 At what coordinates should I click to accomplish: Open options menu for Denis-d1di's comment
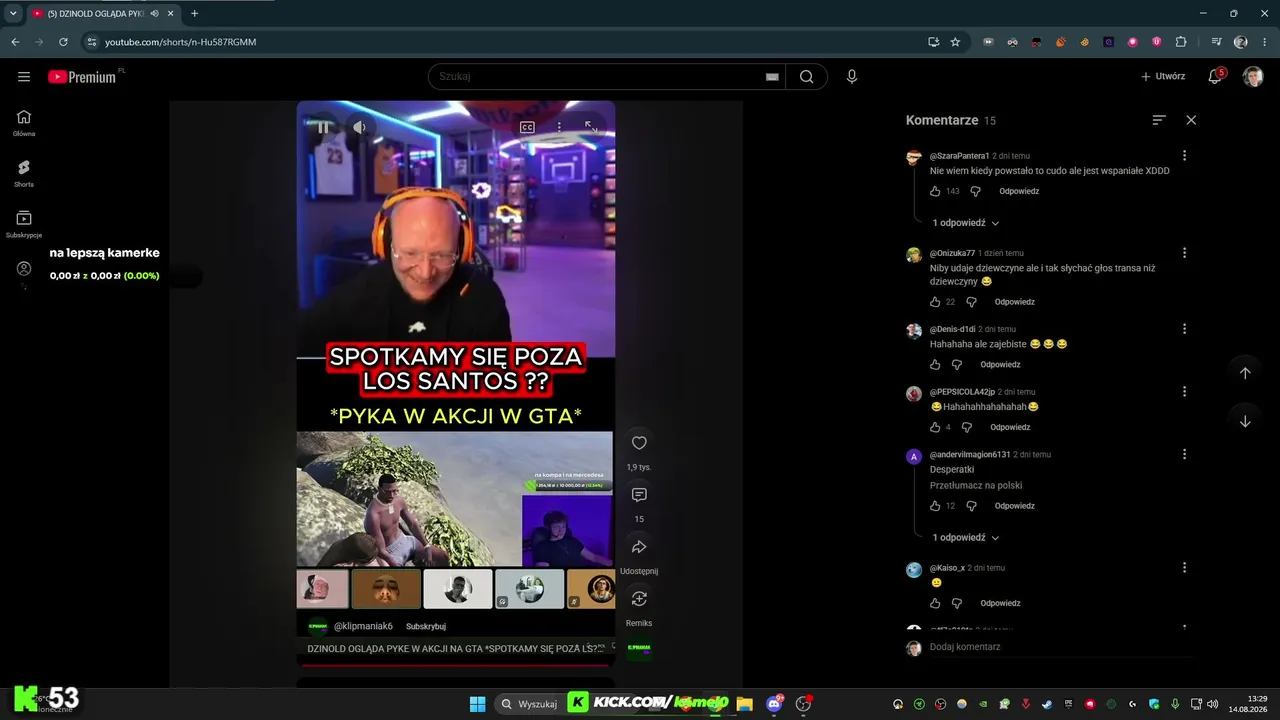tap(1184, 329)
